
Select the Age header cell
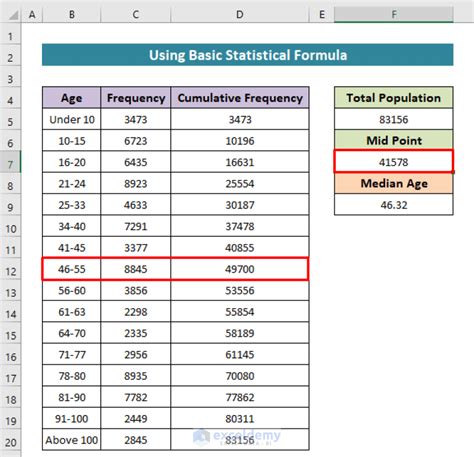[71, 98]
